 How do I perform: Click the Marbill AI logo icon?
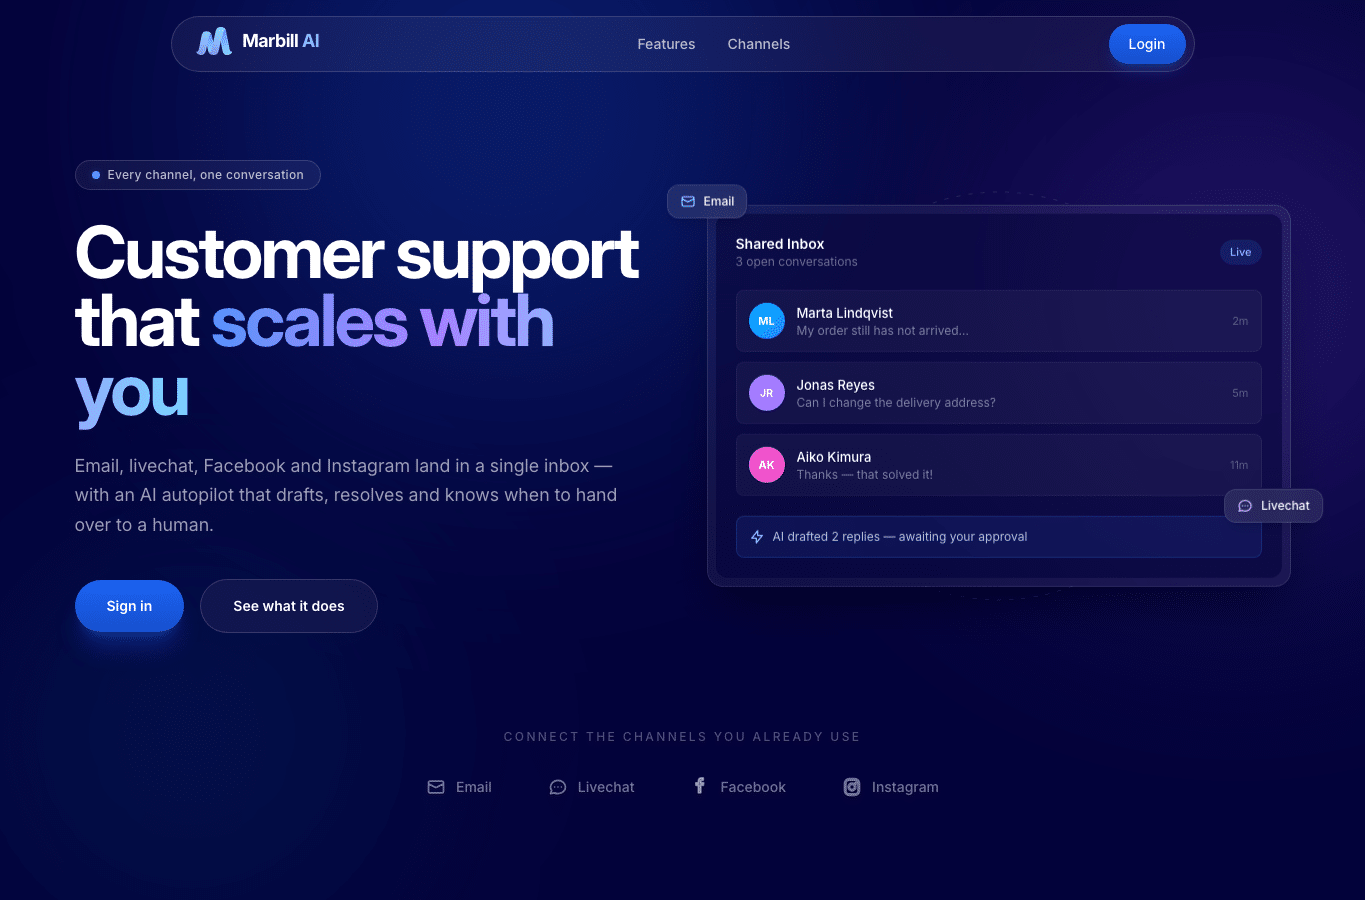214,41
